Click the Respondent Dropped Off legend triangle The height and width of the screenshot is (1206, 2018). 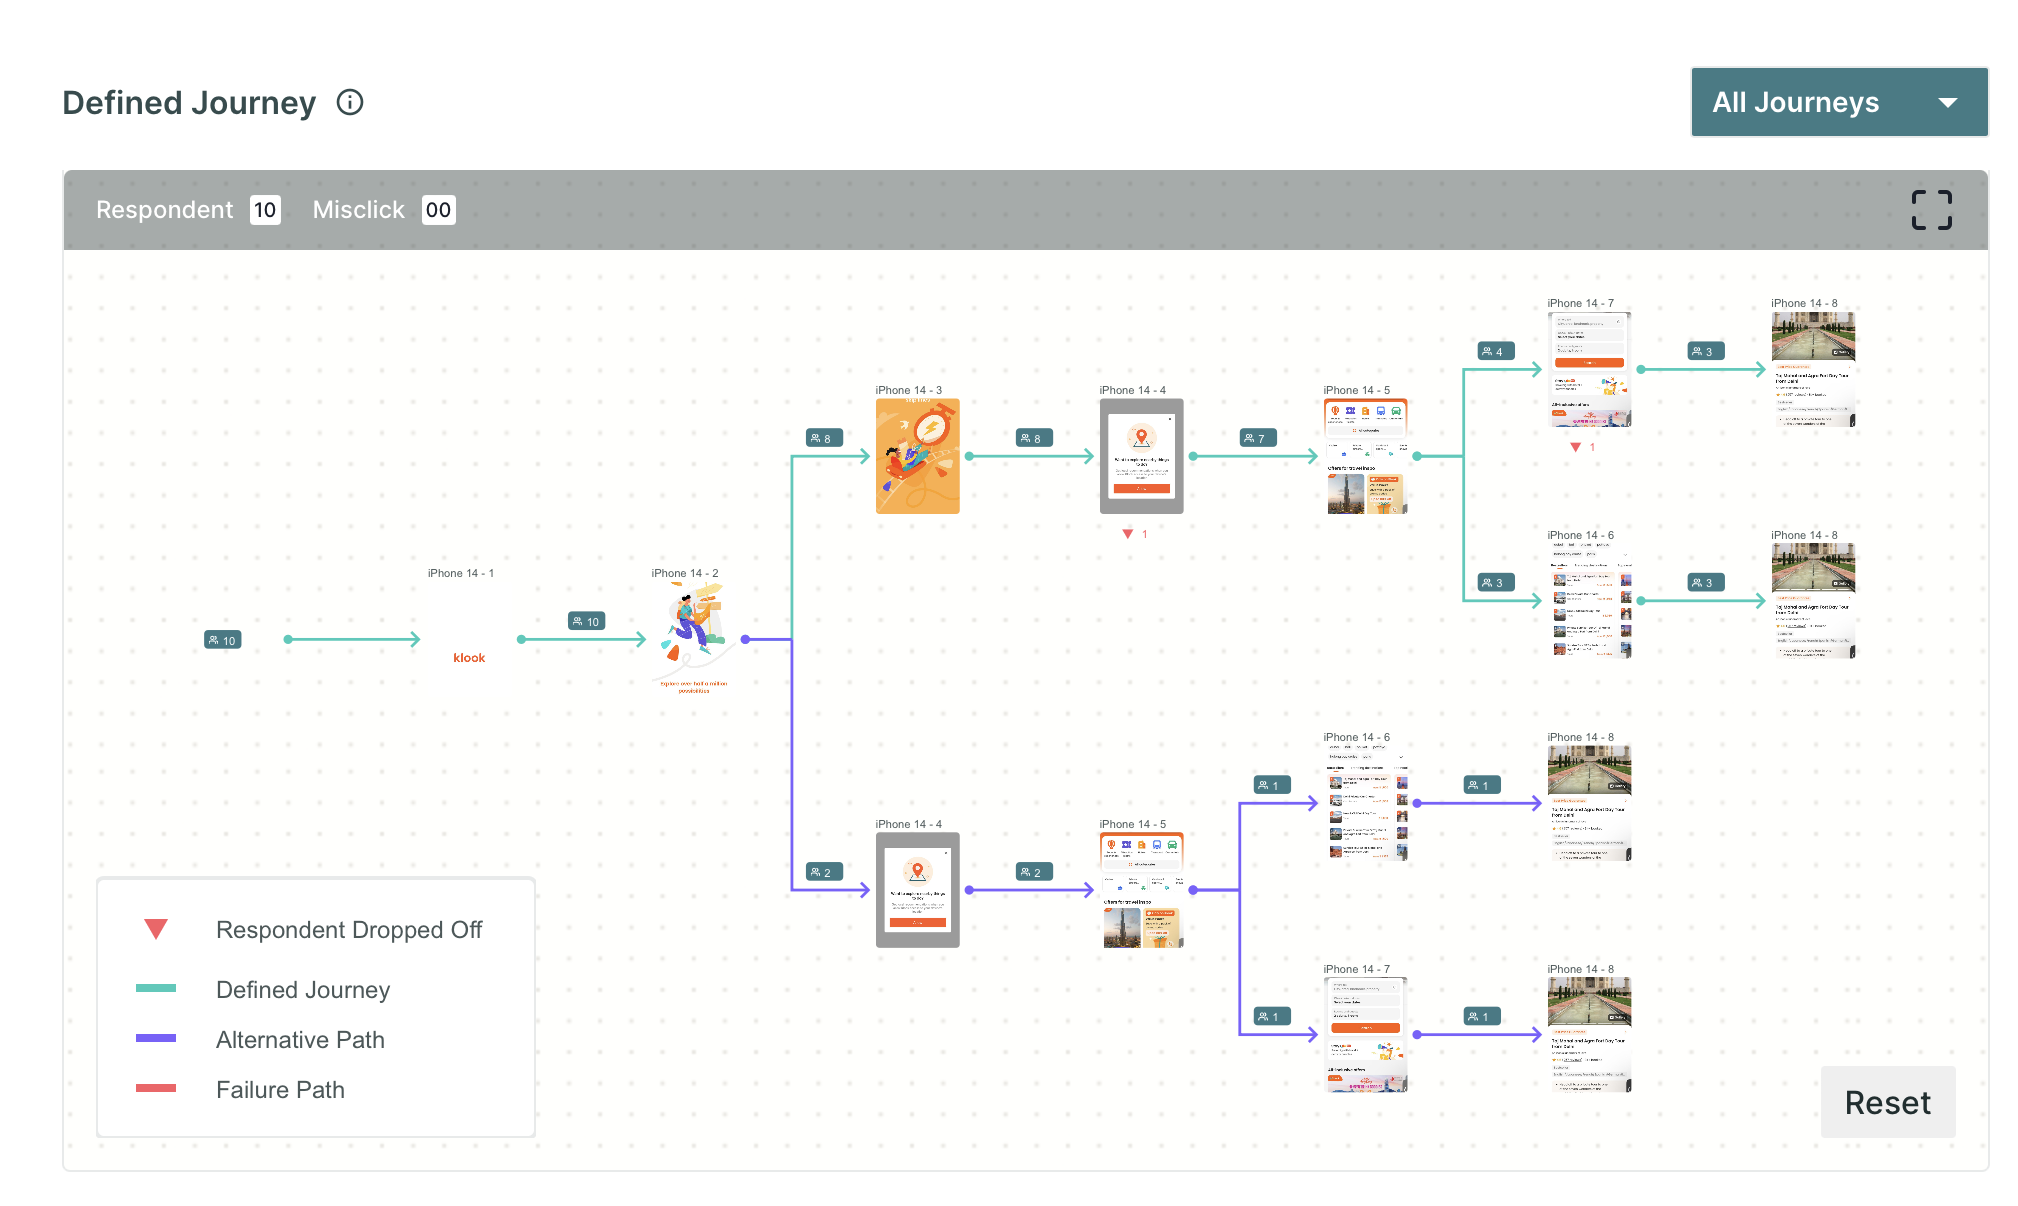156,929
